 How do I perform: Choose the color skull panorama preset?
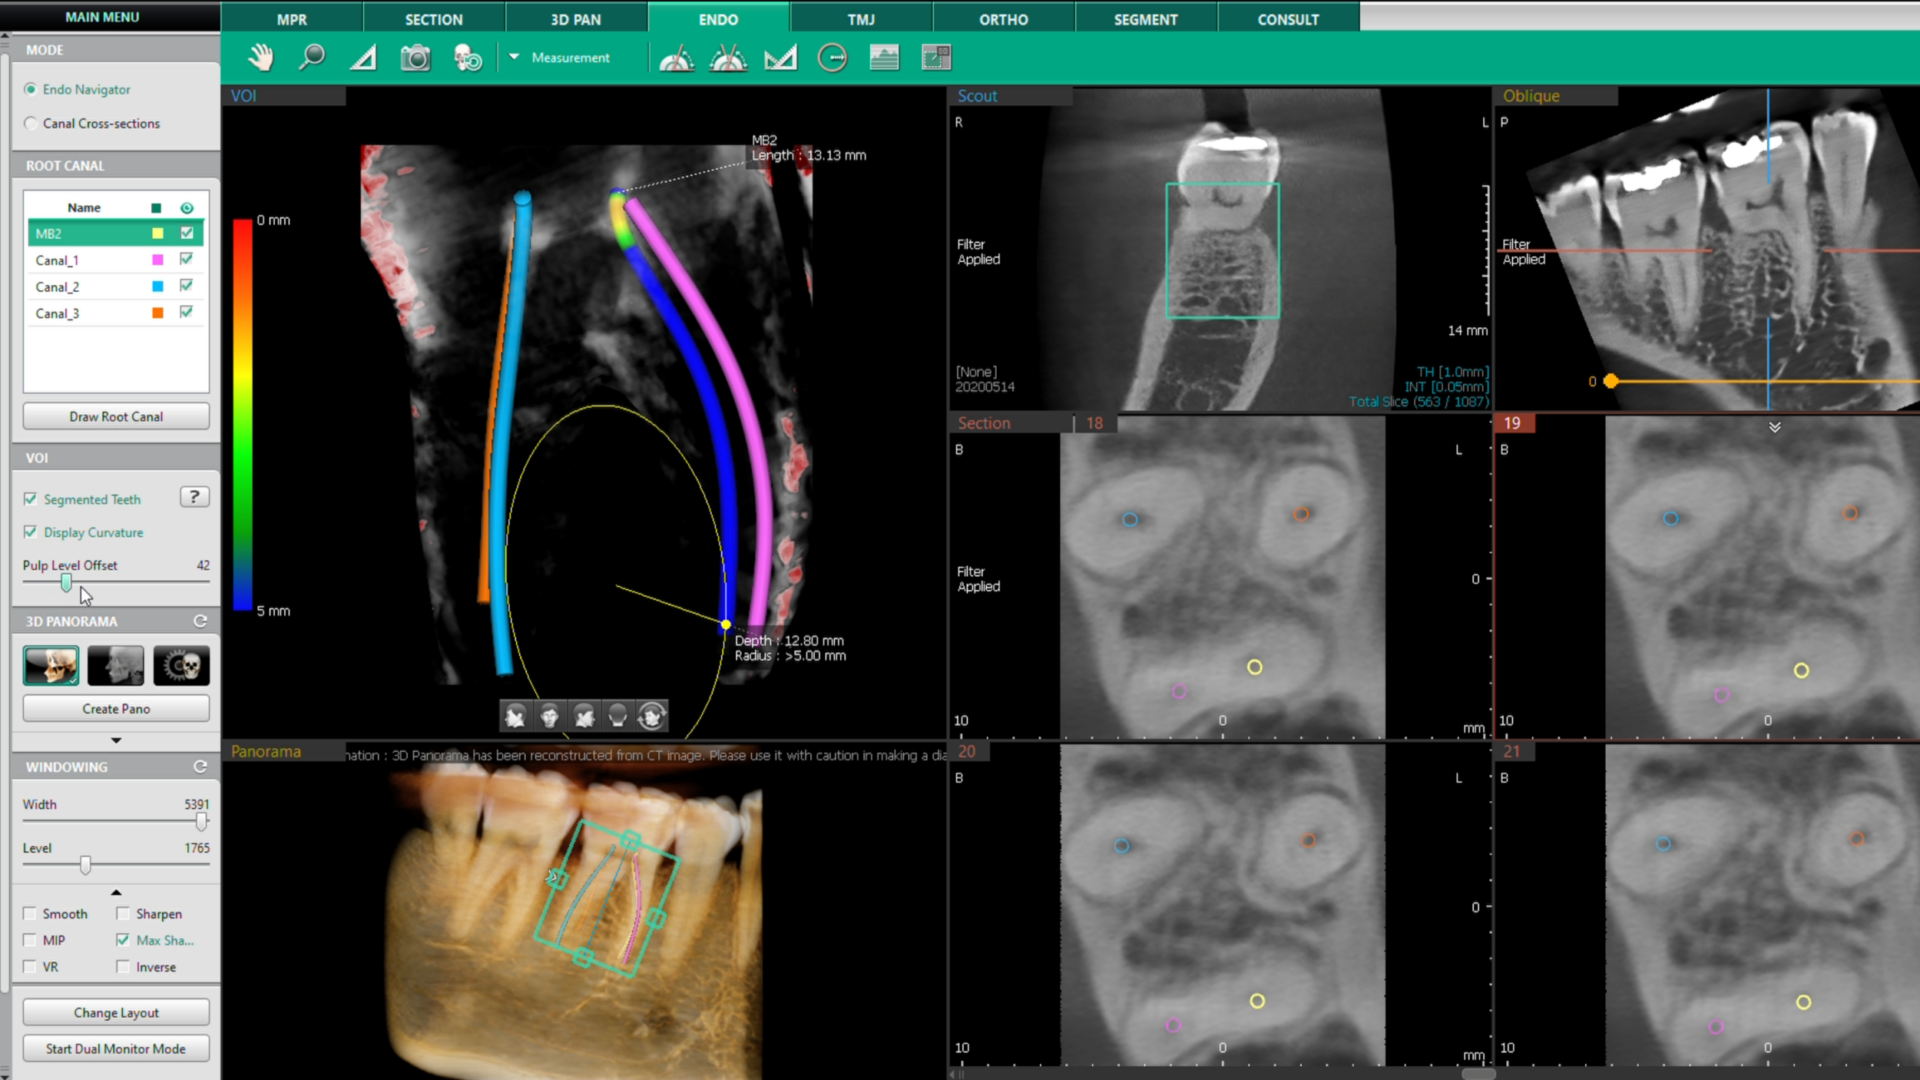point(51,665)
